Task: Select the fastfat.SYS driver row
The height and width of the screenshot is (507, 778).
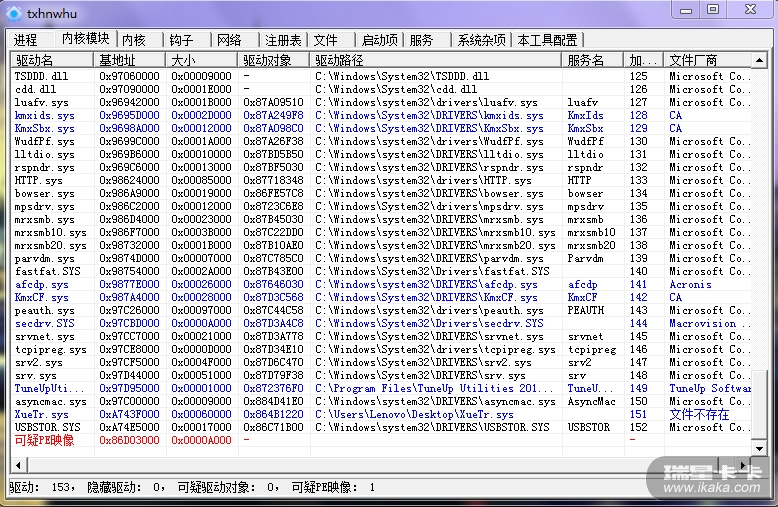Action: pyautogui.click(x=381, y=271)
